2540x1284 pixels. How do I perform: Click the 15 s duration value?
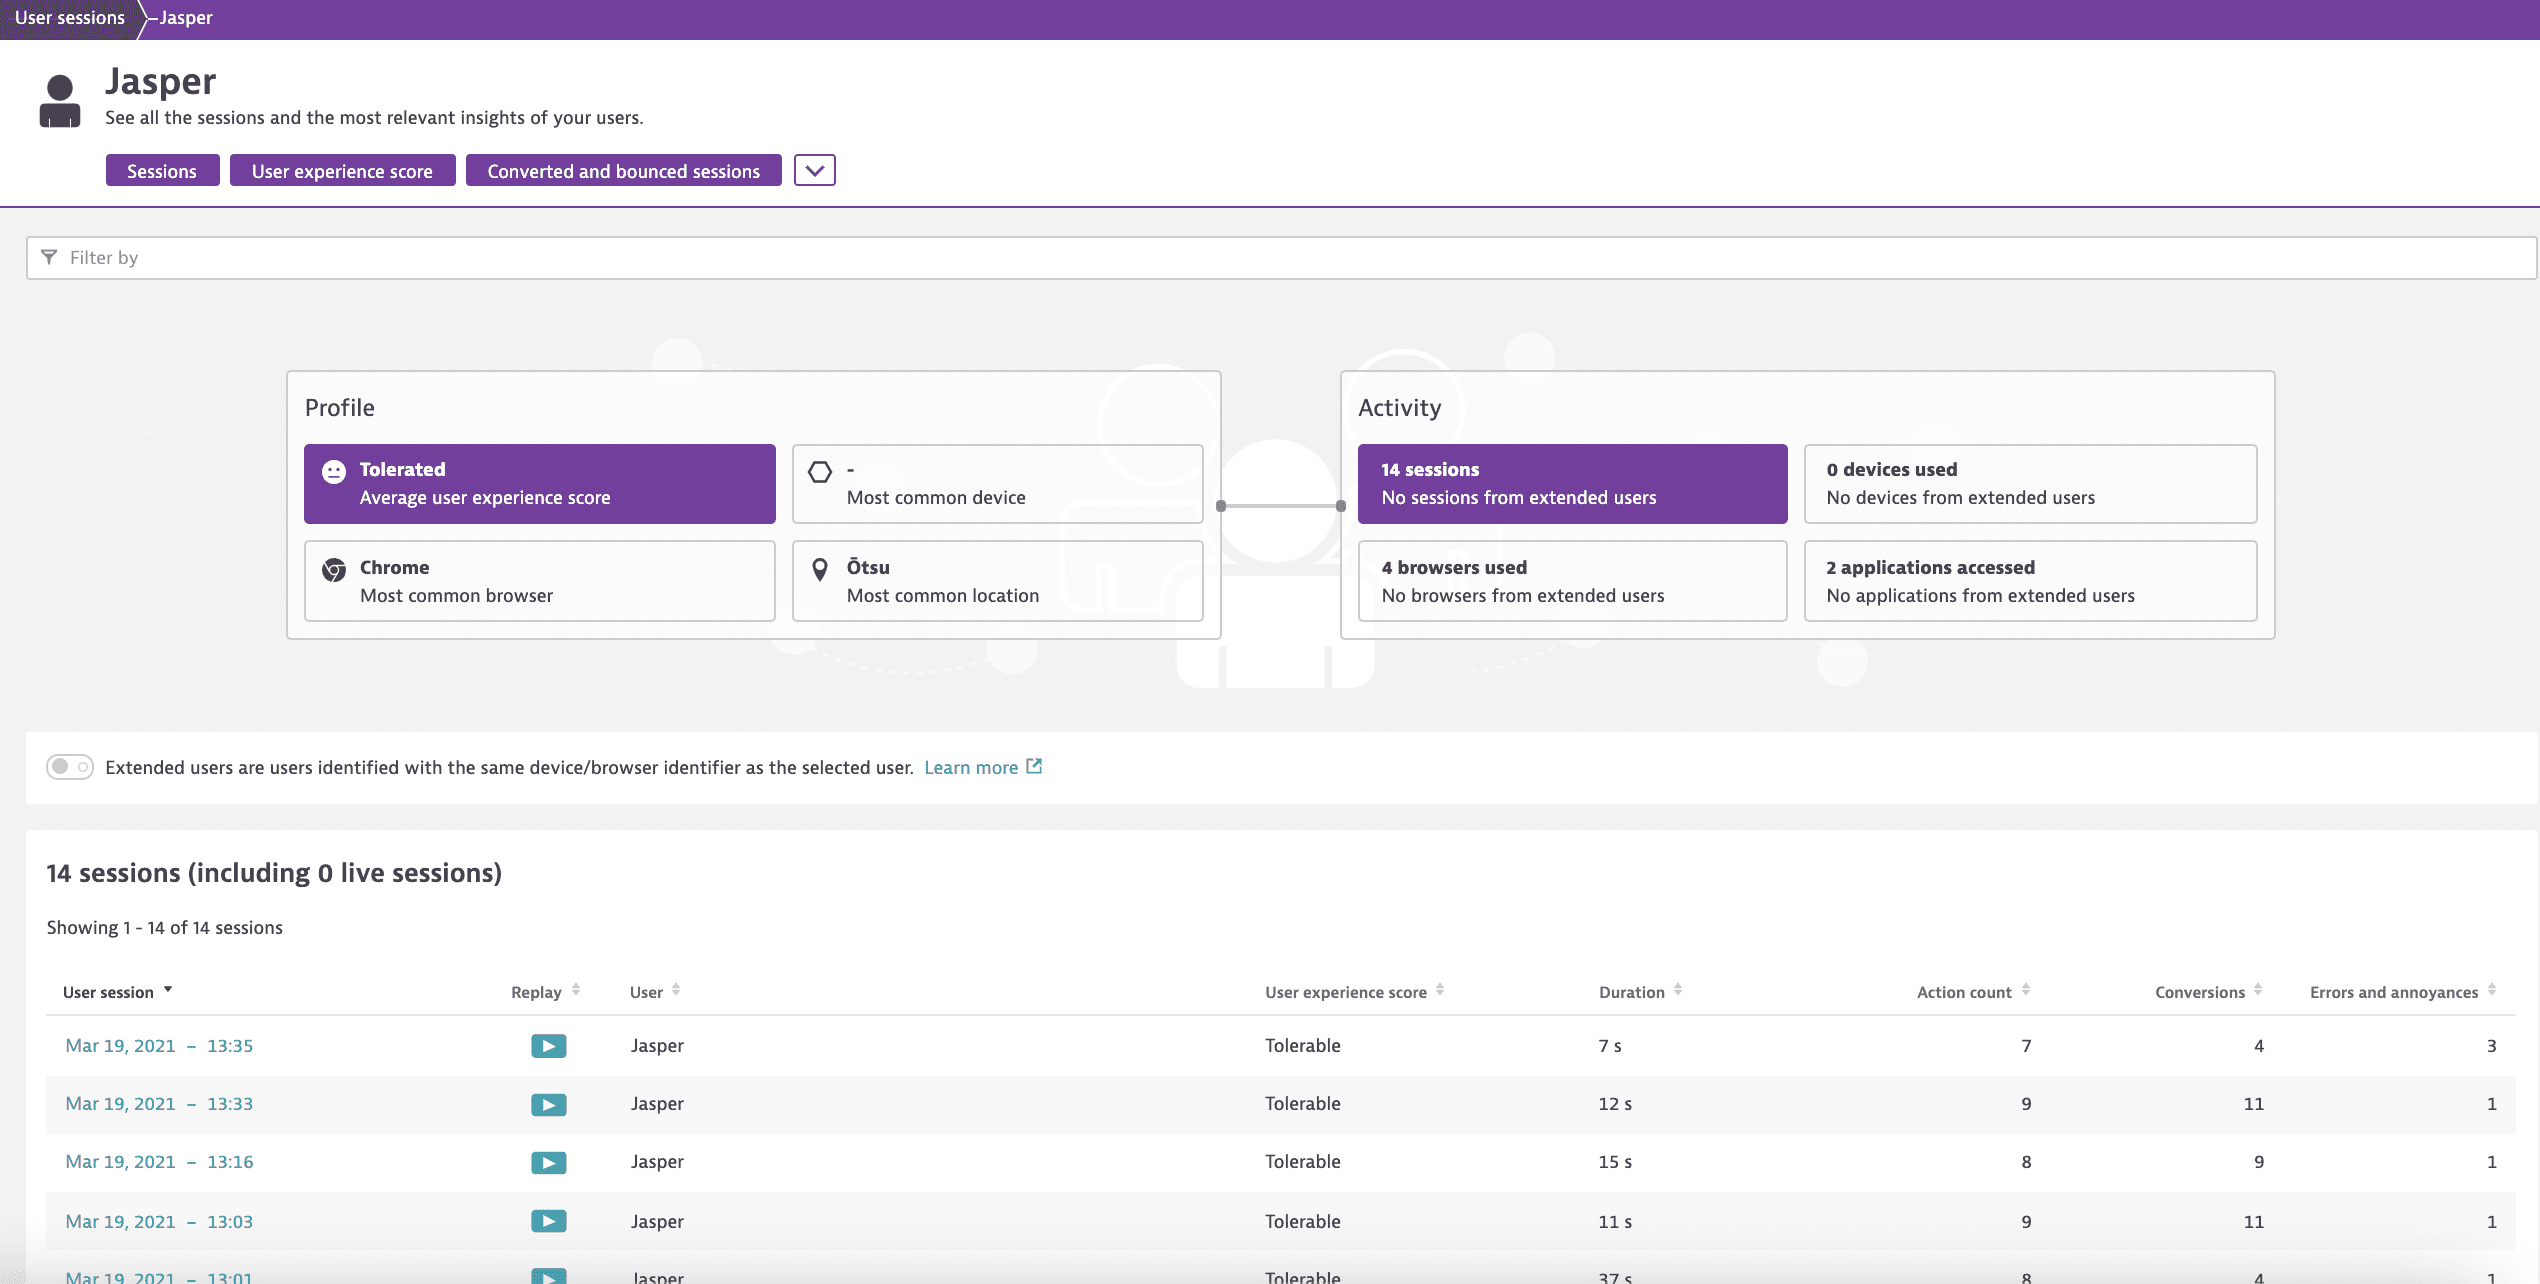1615,1162
